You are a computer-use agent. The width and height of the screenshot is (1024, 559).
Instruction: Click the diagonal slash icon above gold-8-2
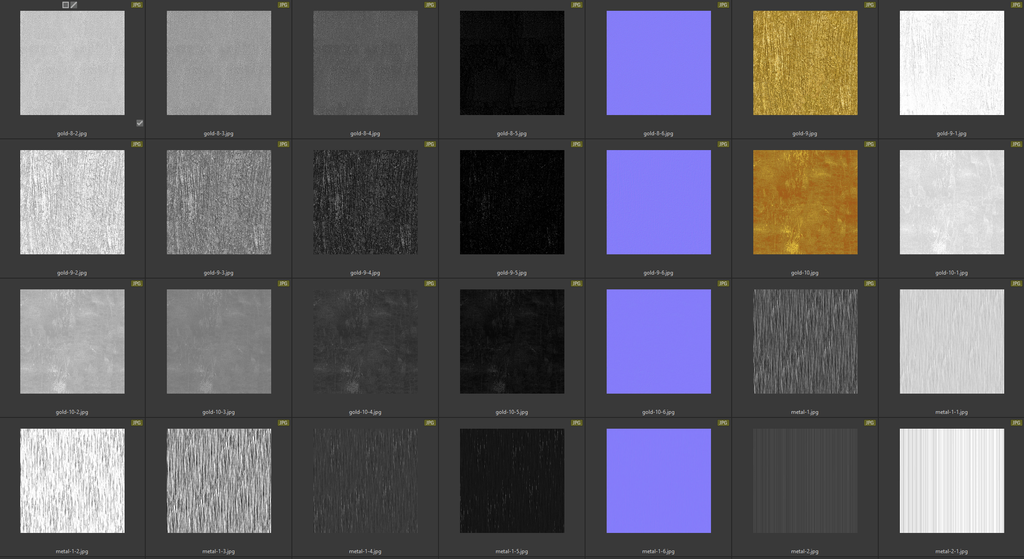74,5
